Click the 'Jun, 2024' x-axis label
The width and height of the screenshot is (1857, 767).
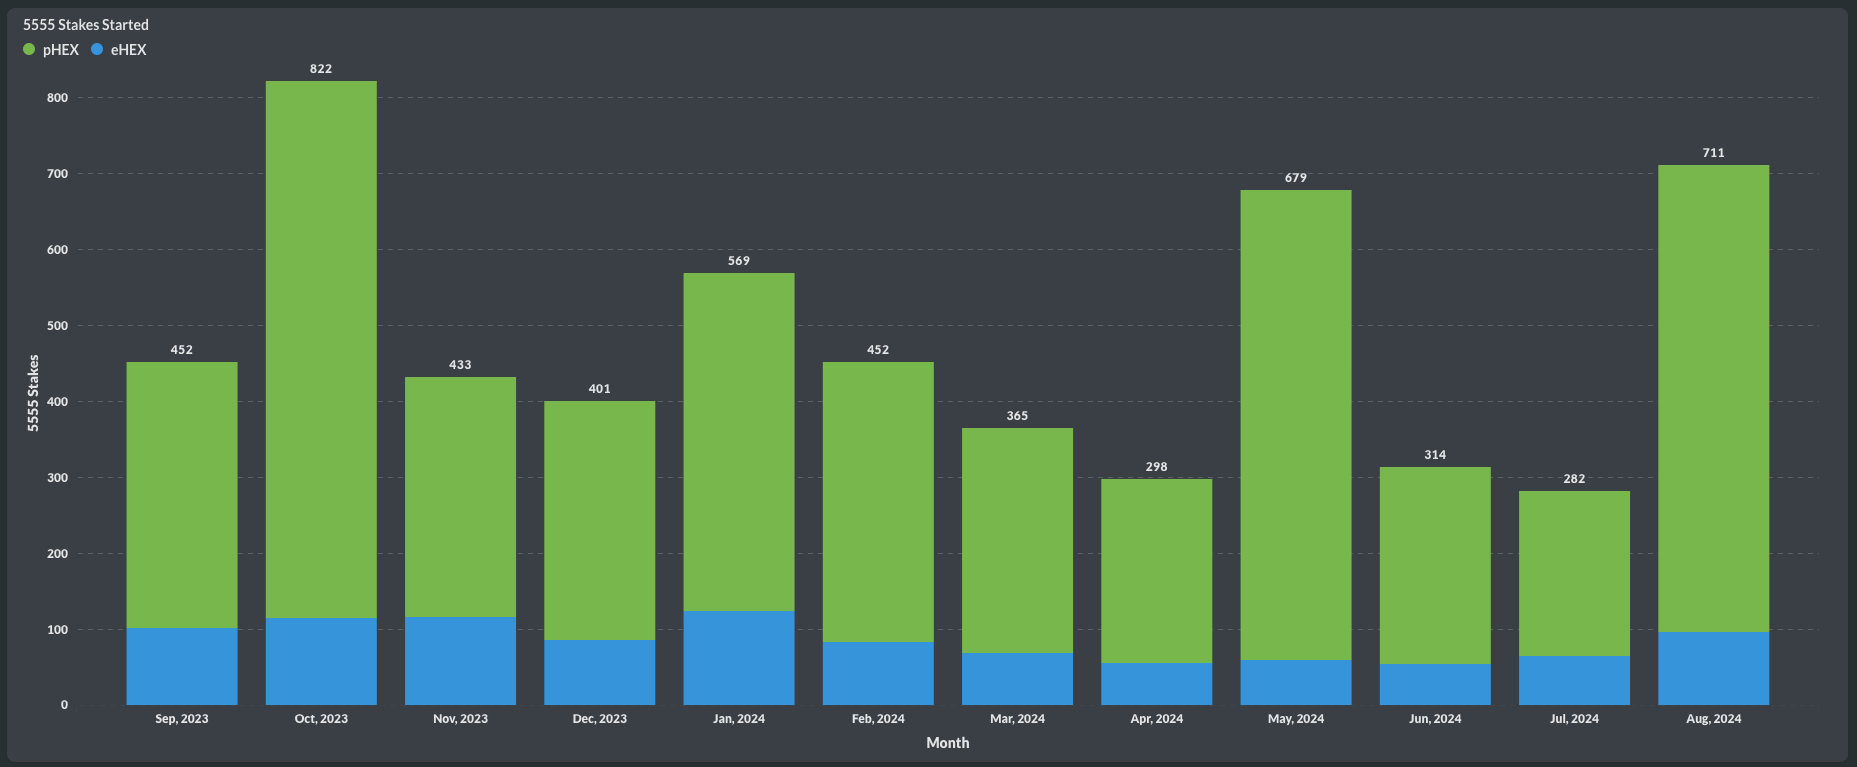1435,719
